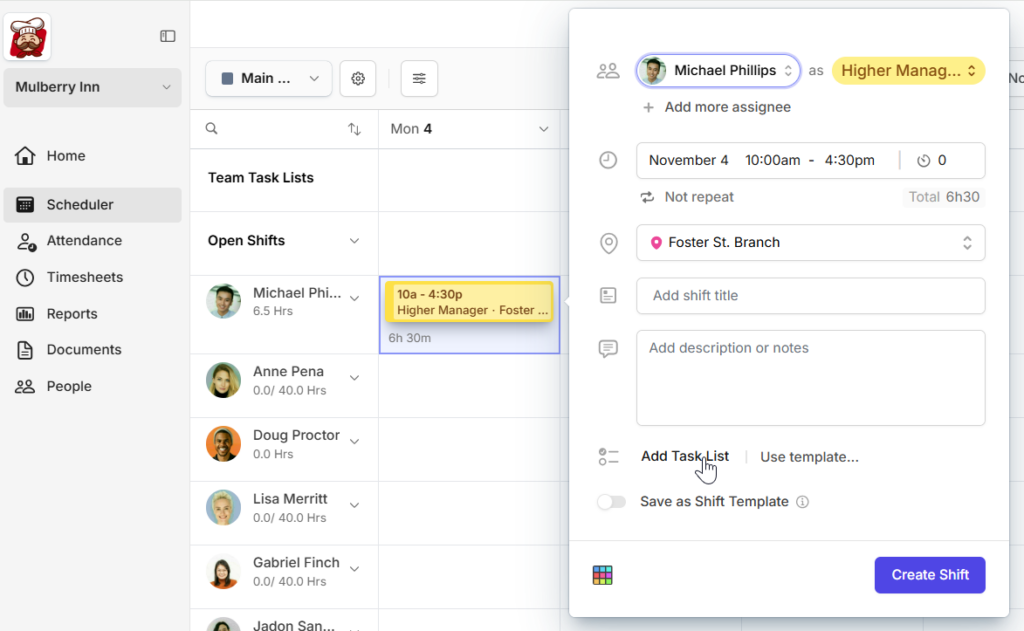Toggle Save as Shift Template switch
1024x631 pixels.
(612, 501)
